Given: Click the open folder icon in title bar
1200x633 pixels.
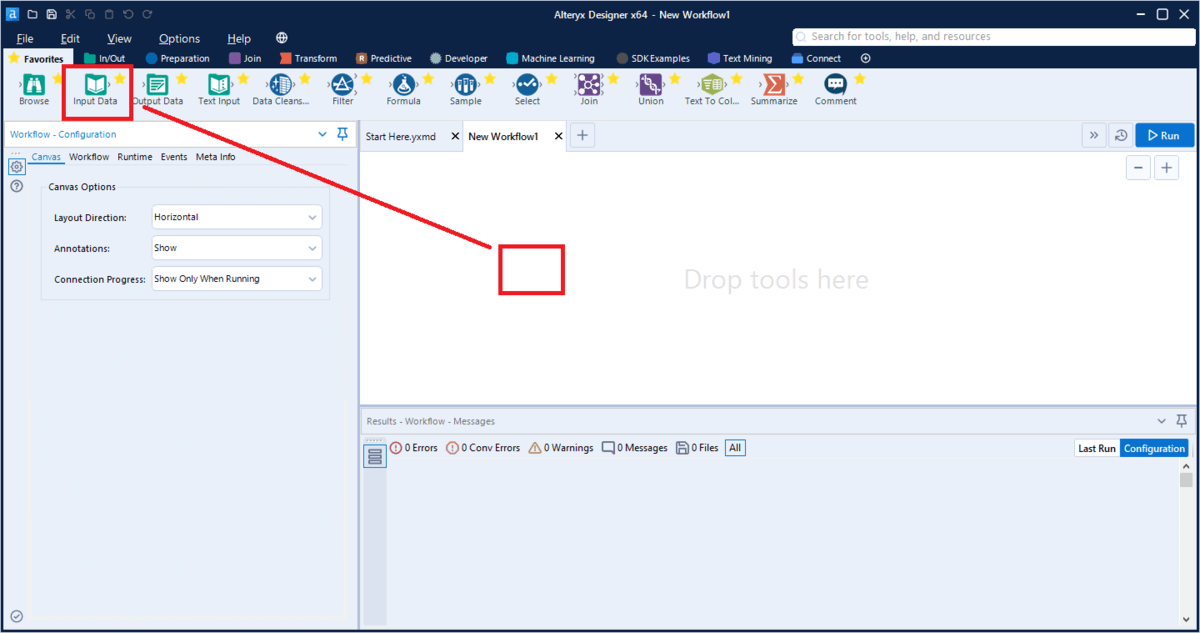Looking at the screenshot, I should [32, 14].
